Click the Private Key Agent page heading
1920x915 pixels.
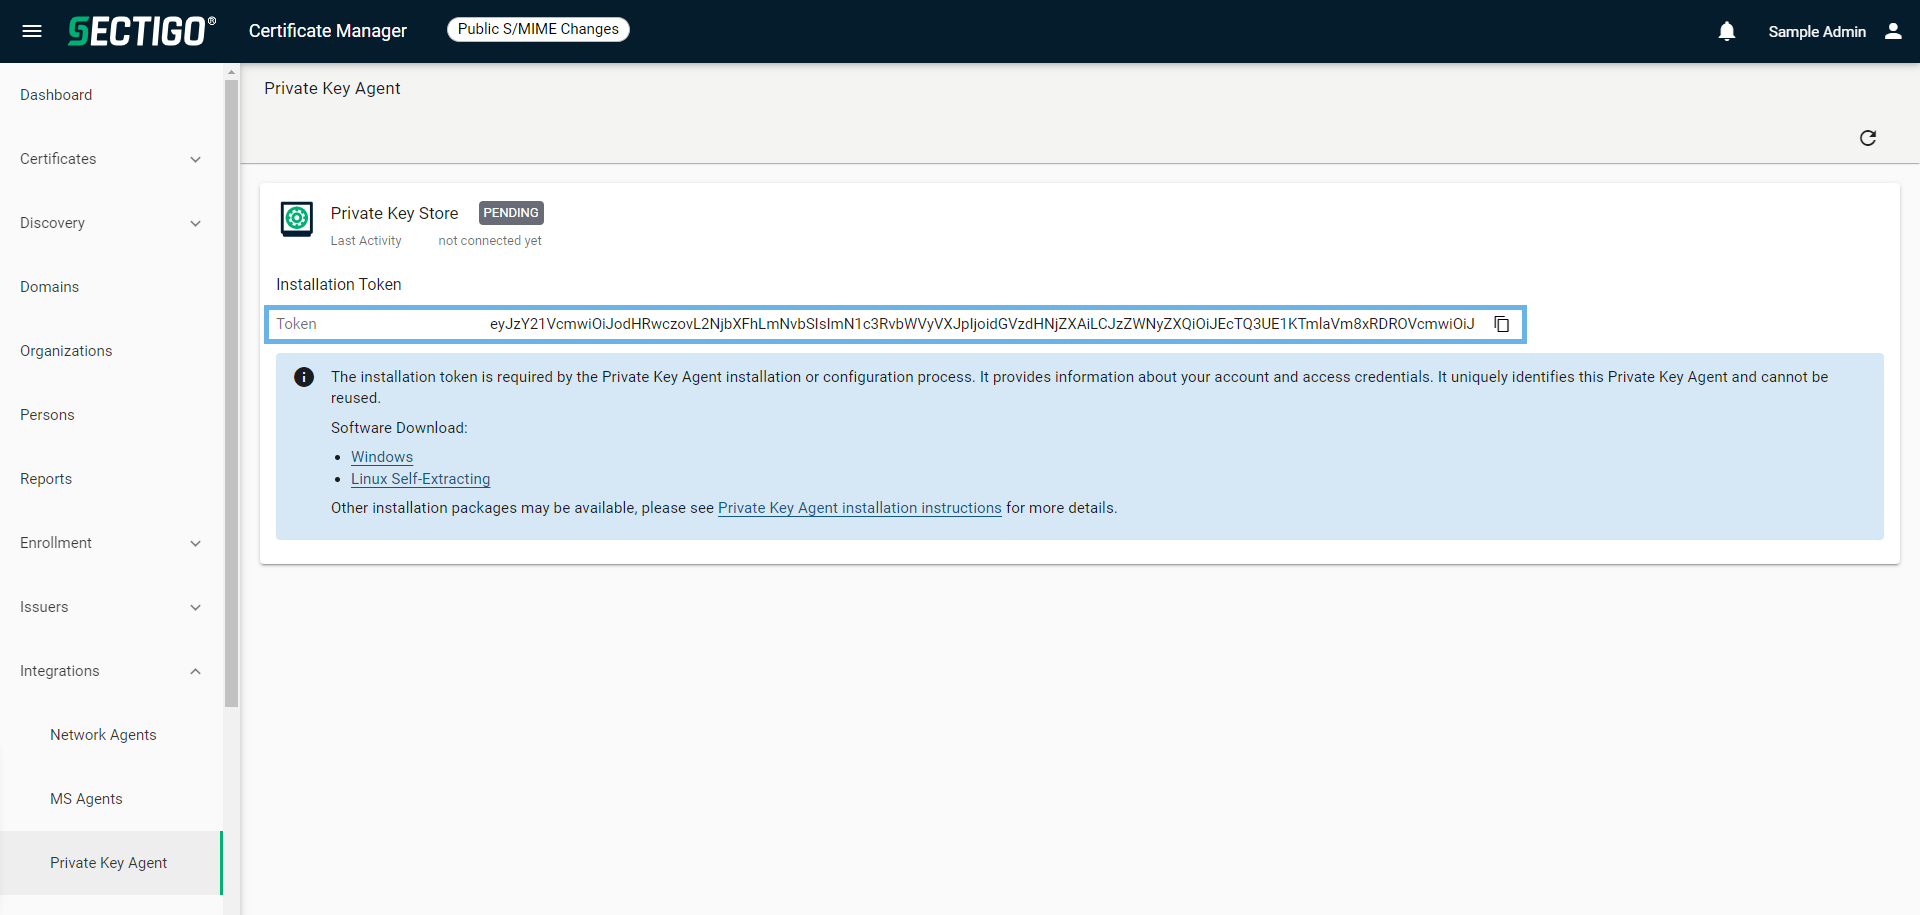(x=332, y=88)
